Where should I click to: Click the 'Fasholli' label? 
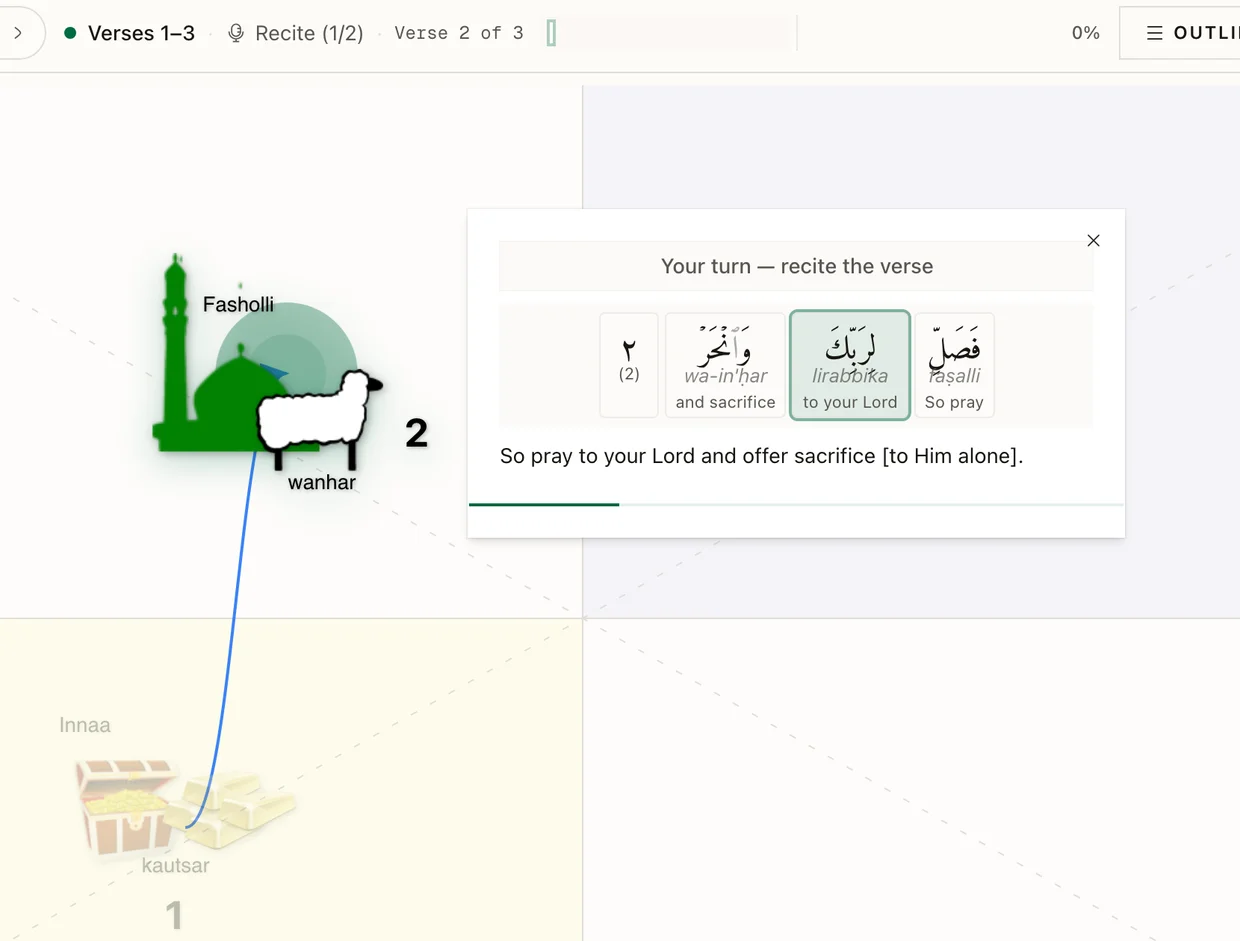coord(238,304)
